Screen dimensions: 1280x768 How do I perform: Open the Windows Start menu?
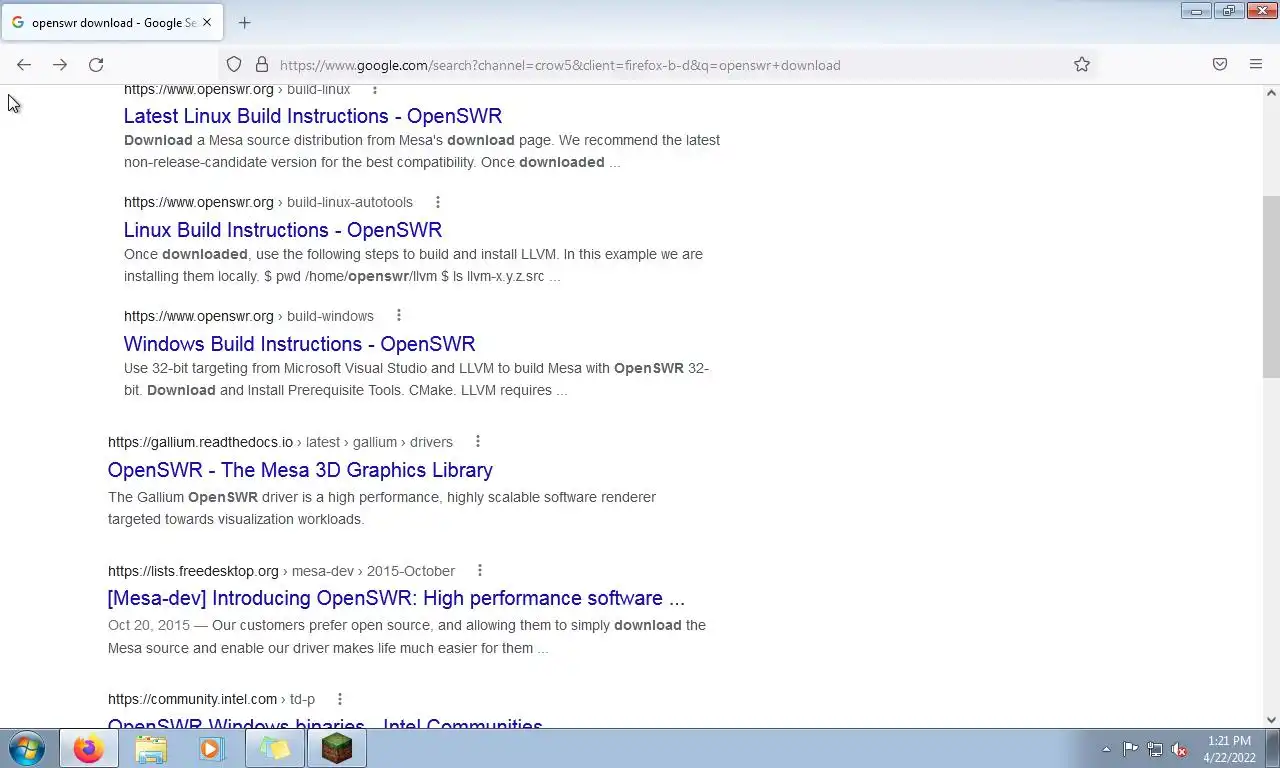click(27, 748)
